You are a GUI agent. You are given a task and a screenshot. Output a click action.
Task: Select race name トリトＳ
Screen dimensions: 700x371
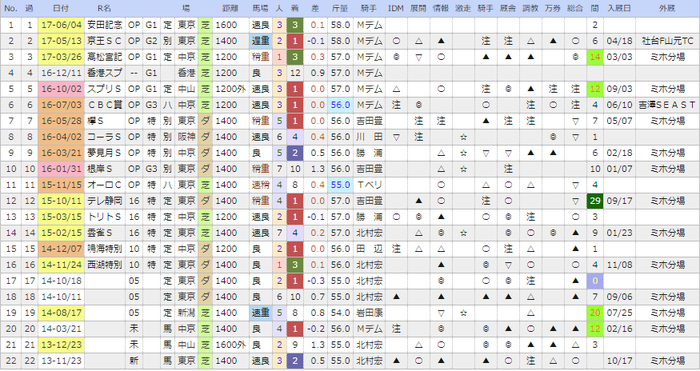point(105,217)
